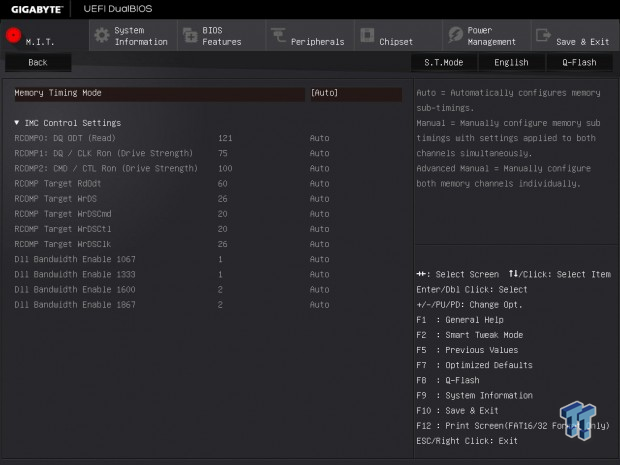Viewport: 620px width, 465px height.
Task: Click the Back button
Action: (38, 62)
